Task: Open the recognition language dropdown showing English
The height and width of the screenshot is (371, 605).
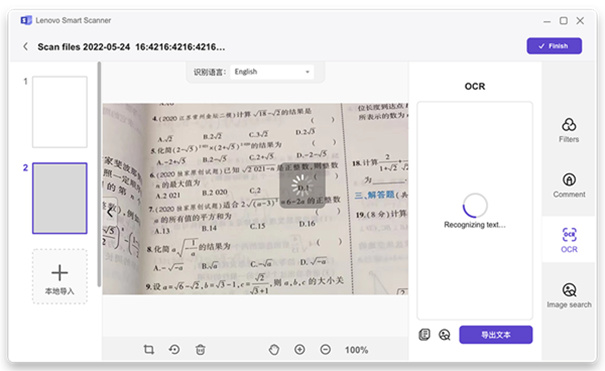Action: click(272, 72)
